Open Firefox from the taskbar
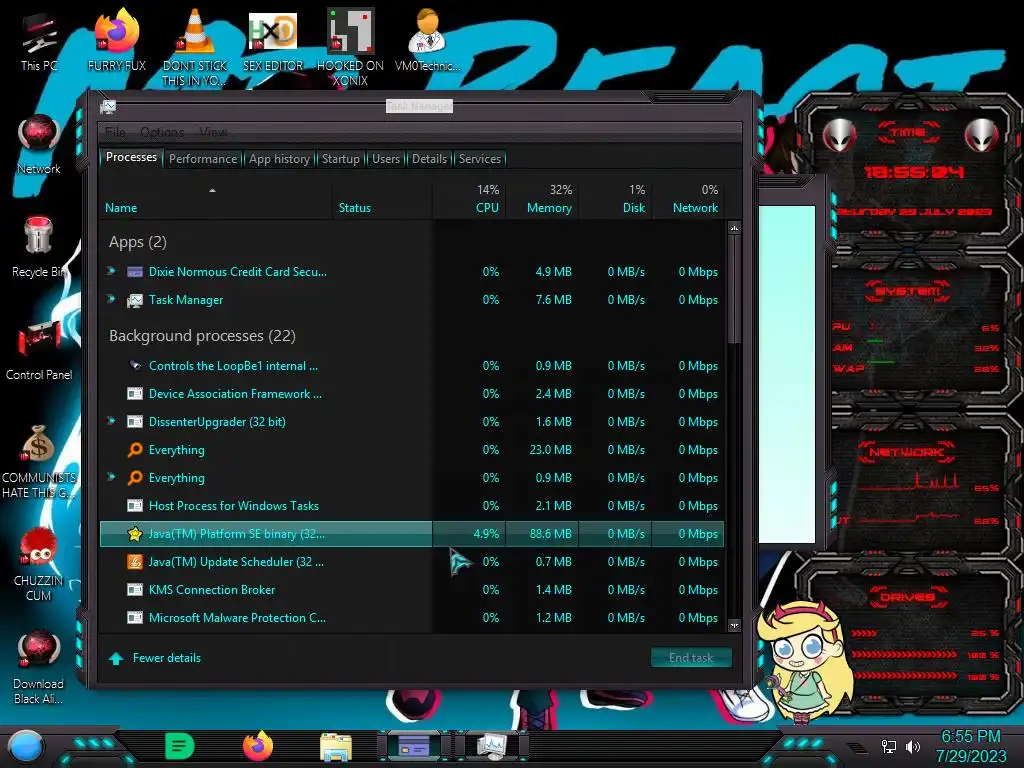This screenshot has height=768, width=1024. [x=258, y=746]
